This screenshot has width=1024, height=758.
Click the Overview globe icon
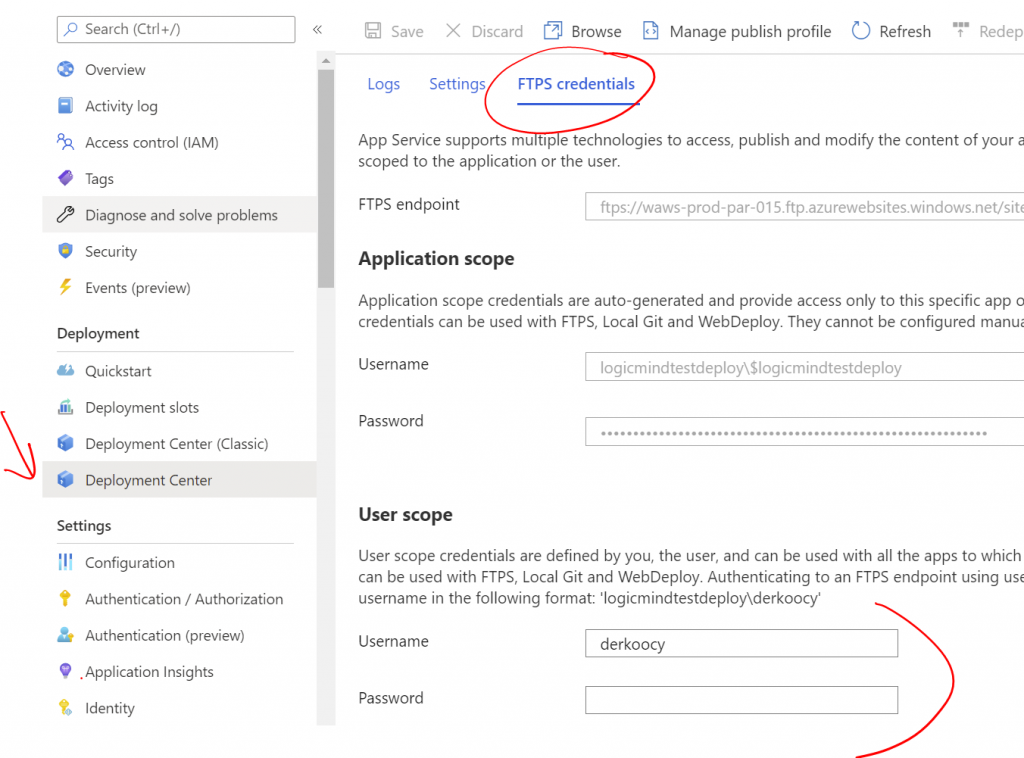(65, 69)
